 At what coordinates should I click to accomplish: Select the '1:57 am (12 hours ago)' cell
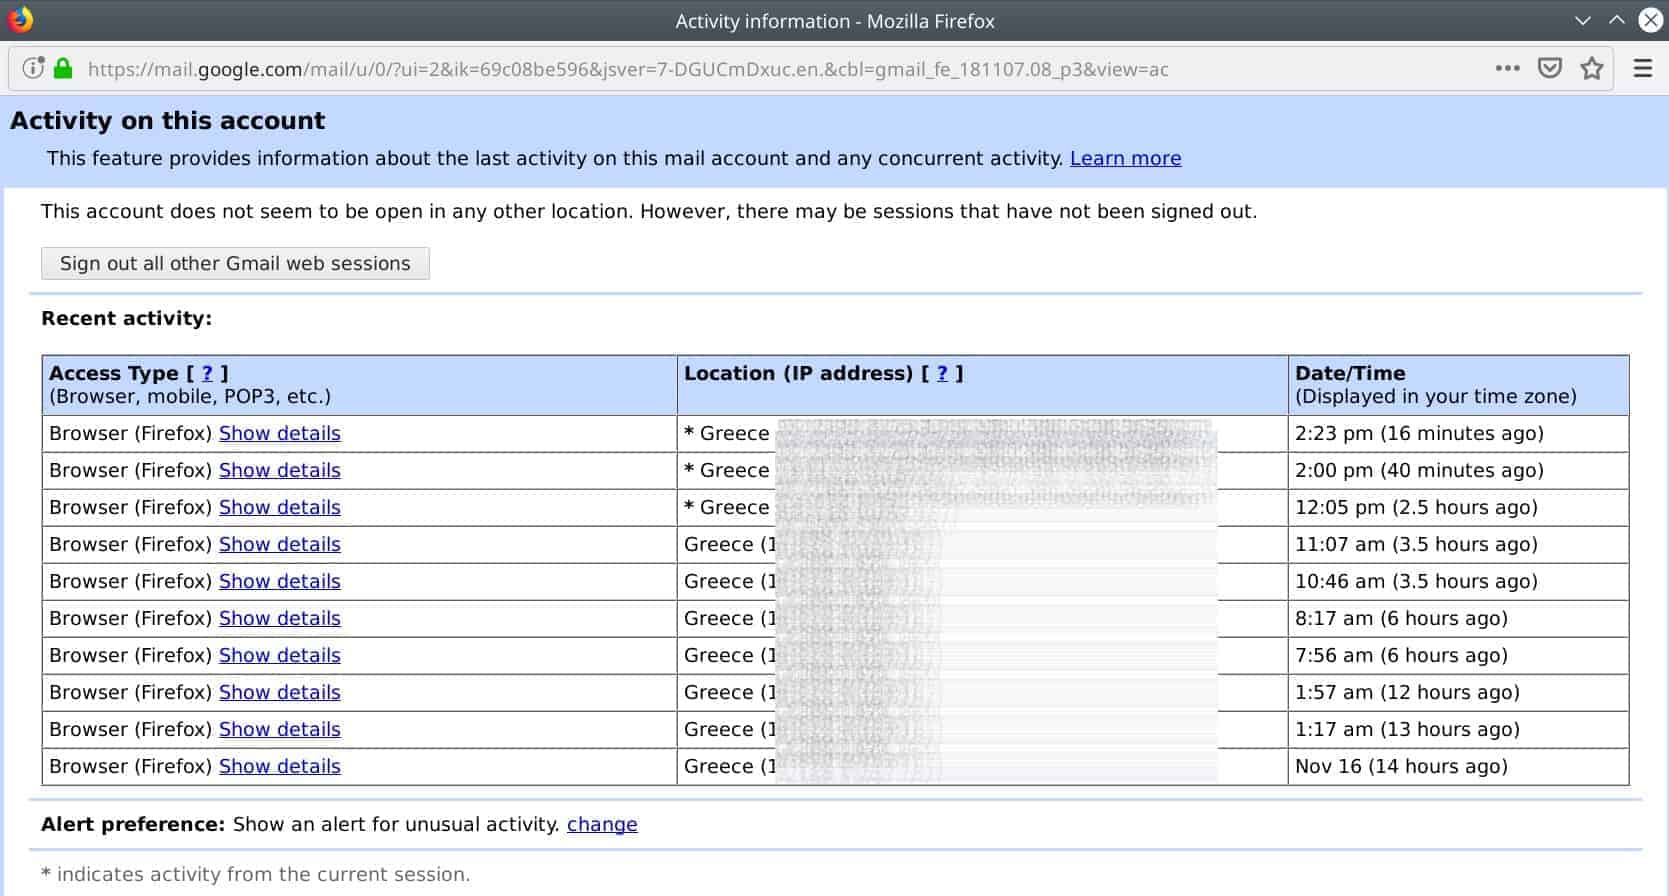coord(1458,693)
